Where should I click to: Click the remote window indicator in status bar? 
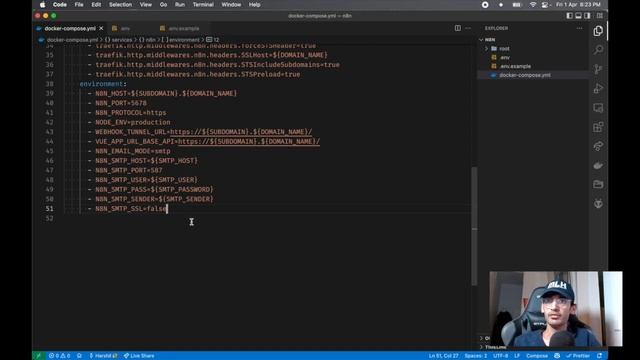tap(38, 356)
